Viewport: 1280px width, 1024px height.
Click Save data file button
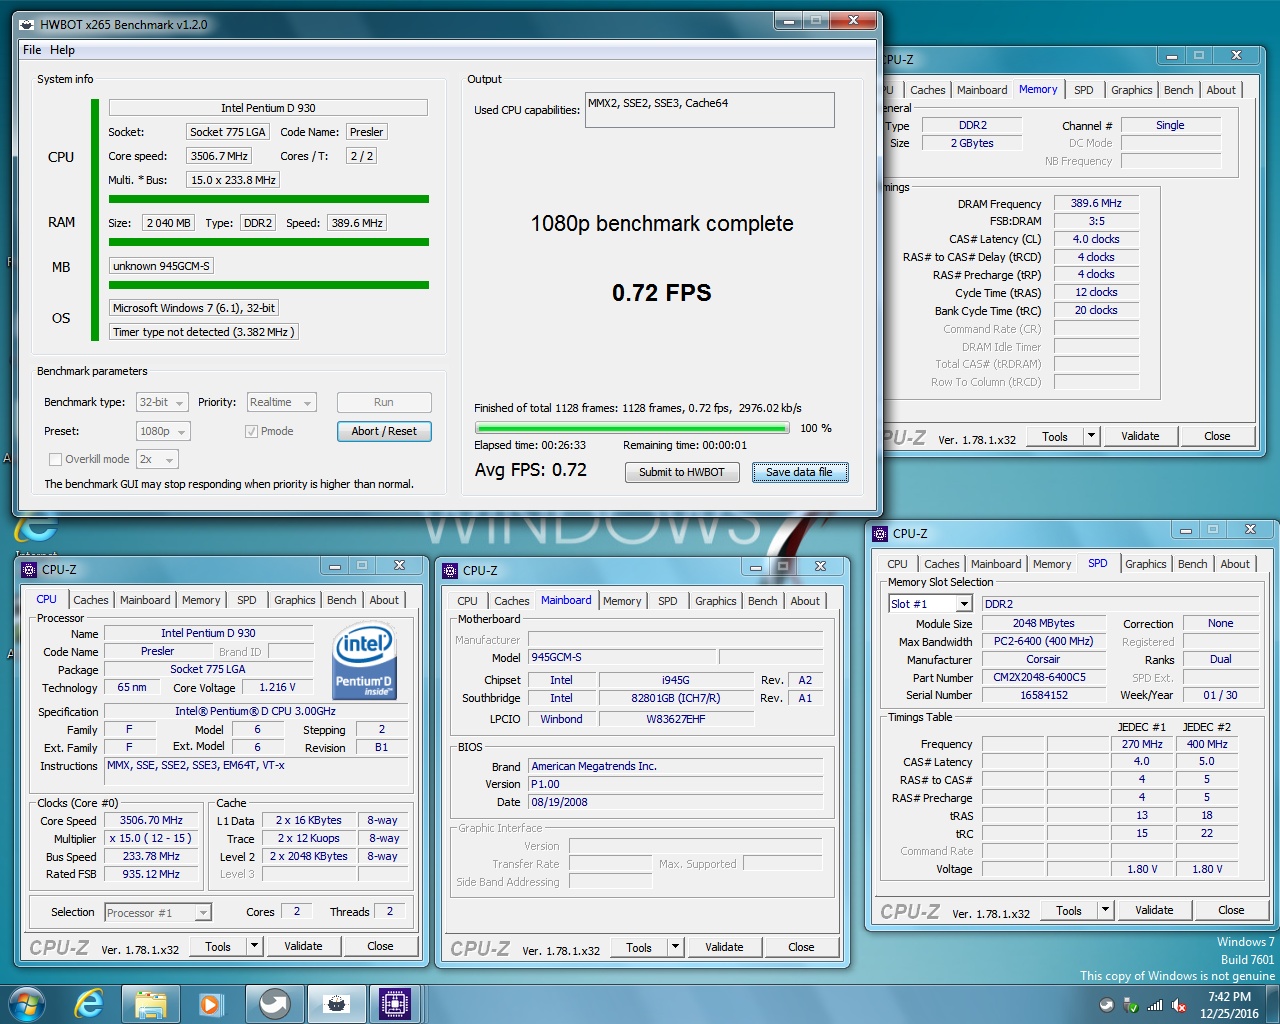point(799,472)
